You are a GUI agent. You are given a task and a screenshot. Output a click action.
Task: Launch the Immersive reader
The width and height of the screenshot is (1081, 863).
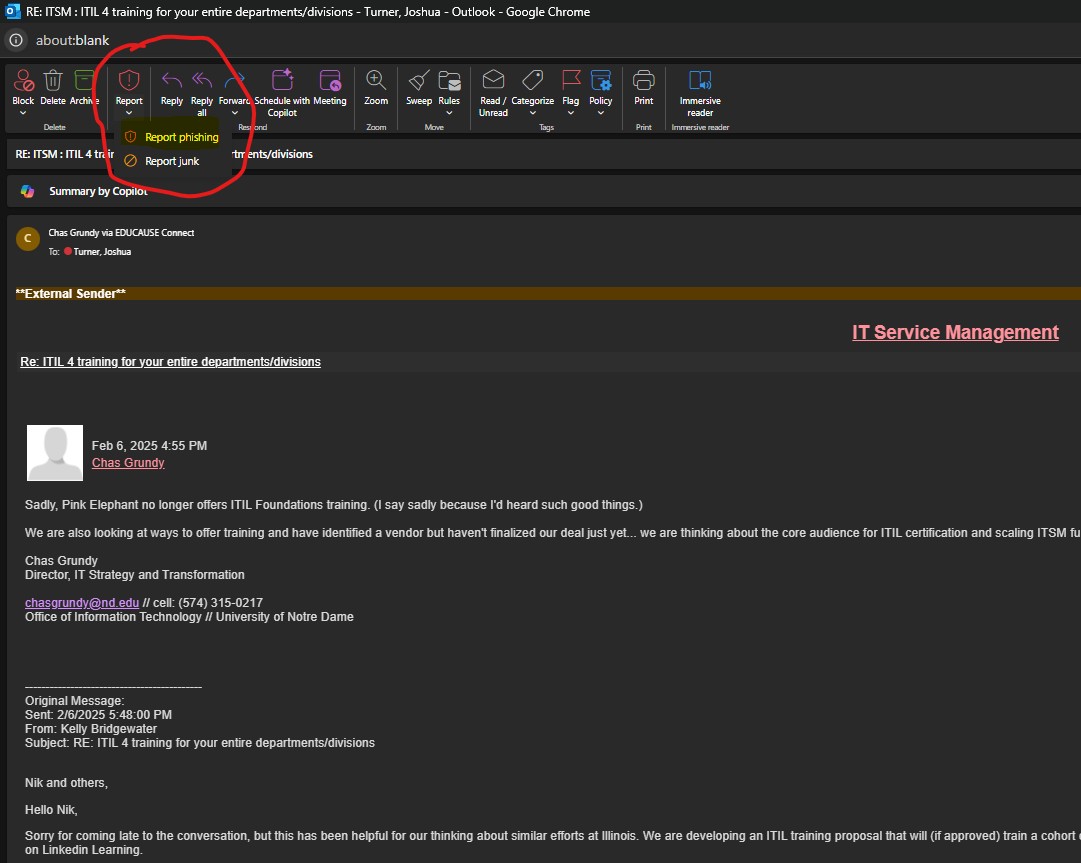click(700, 81)
